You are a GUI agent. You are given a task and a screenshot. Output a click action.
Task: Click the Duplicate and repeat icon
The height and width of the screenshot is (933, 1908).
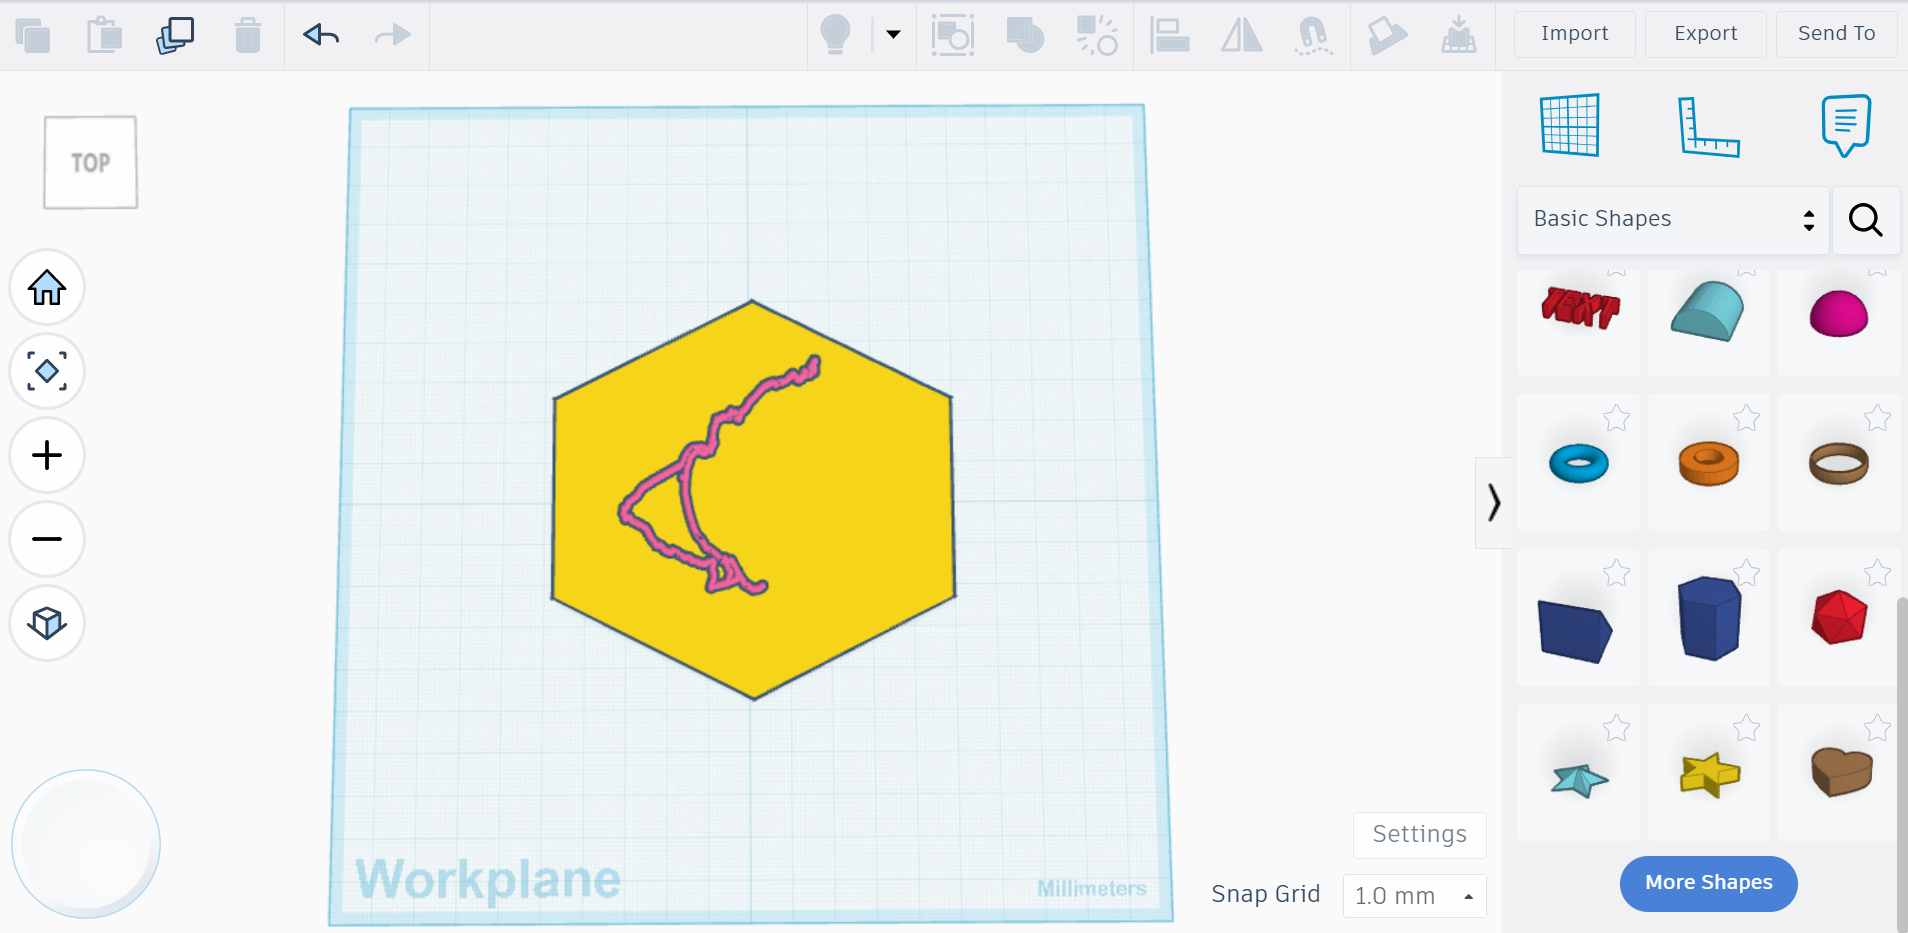(x=175, y=36)
